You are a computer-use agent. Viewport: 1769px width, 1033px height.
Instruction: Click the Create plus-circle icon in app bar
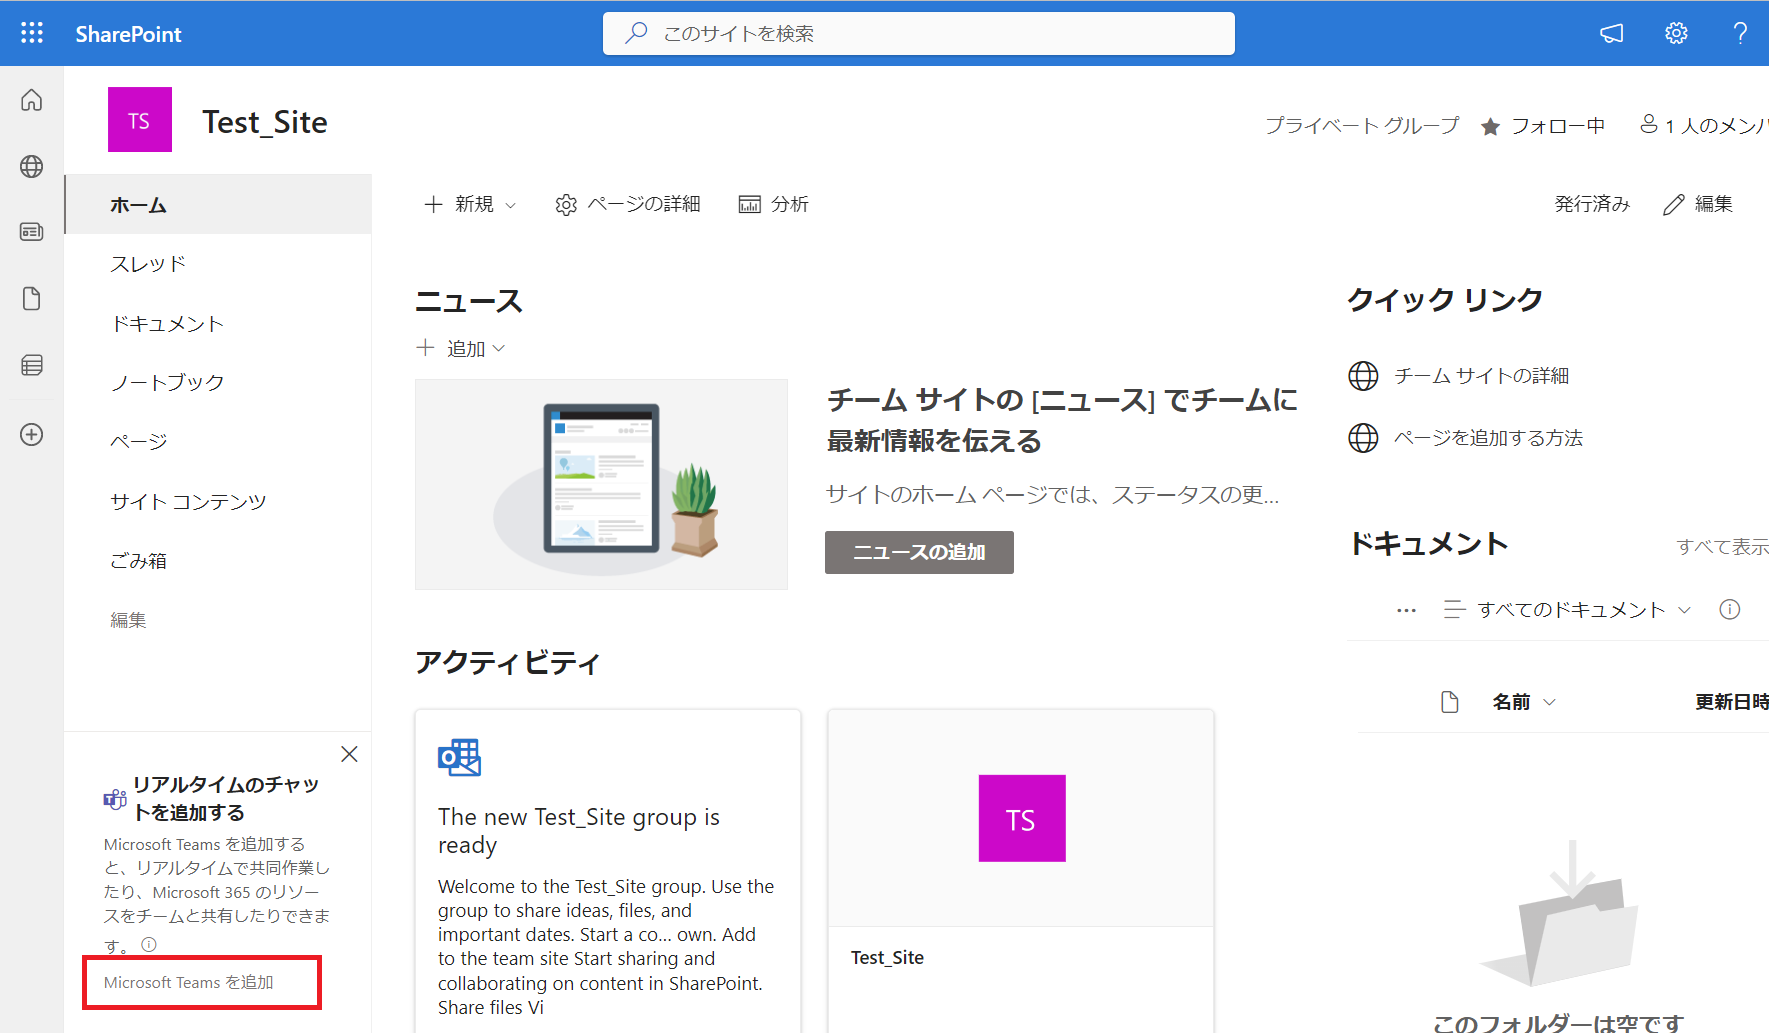[x=32, y=434]
